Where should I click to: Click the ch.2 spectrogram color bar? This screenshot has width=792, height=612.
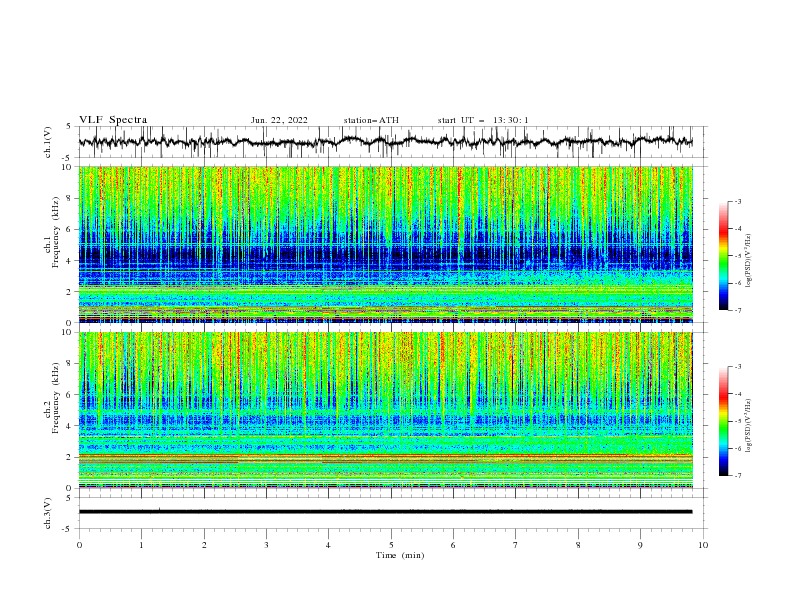coord(723,421)
